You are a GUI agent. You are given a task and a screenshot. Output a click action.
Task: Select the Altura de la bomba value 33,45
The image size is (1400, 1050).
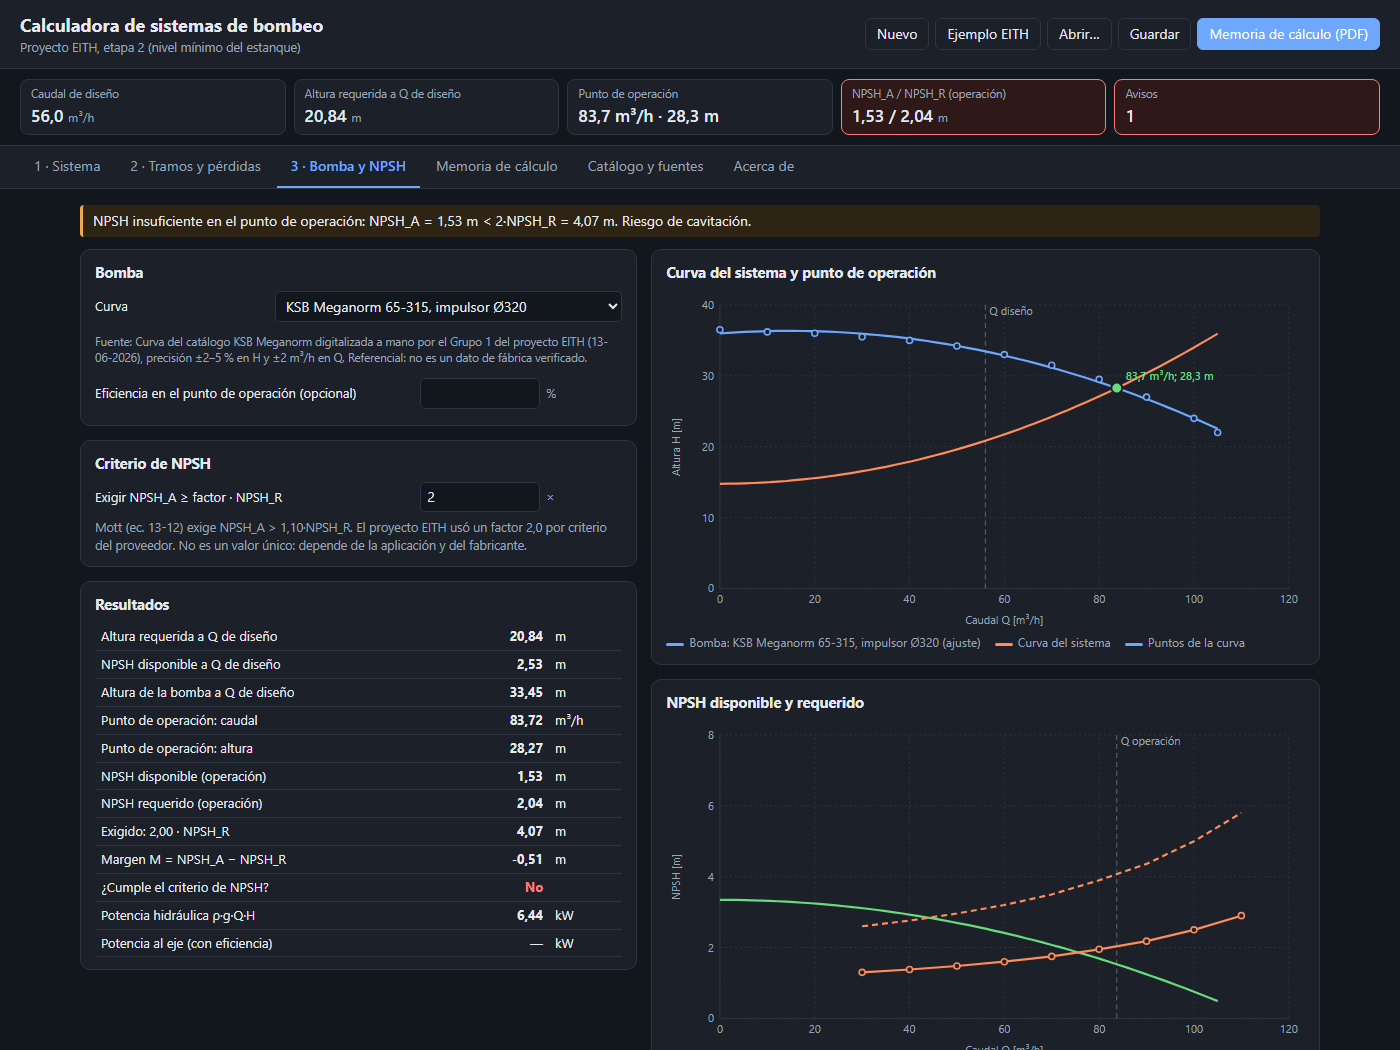click(526, 692)
